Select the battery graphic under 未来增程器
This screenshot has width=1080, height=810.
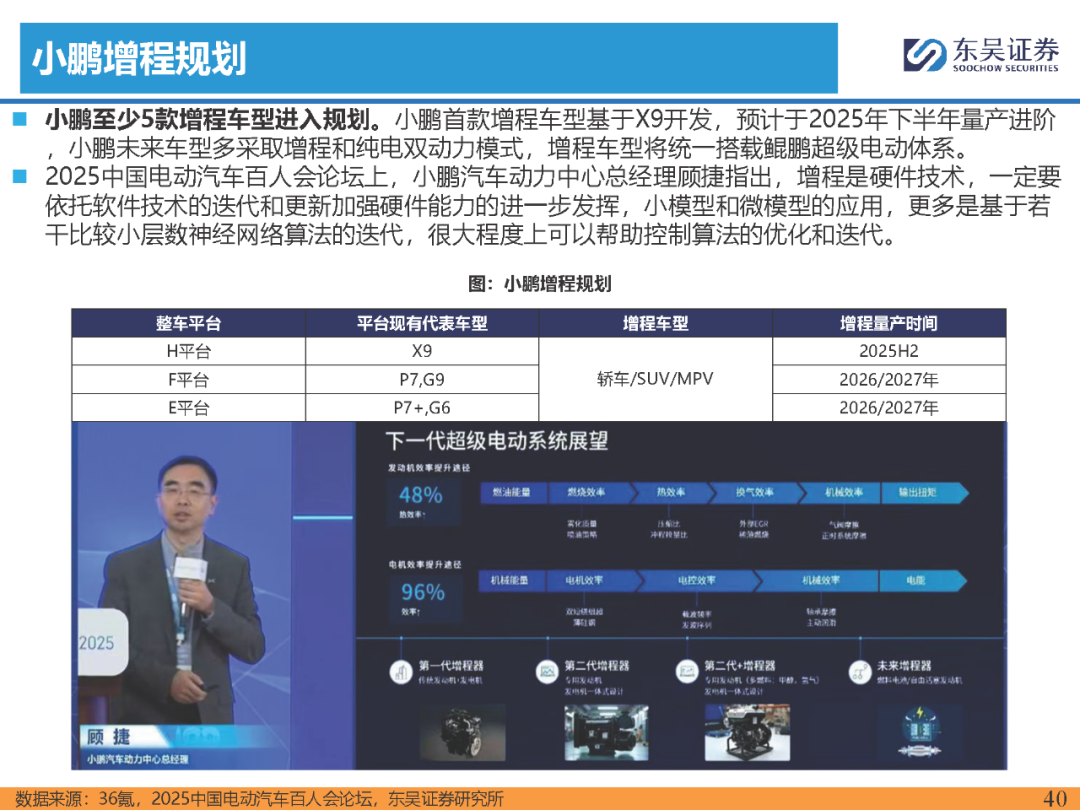point(920,732)
